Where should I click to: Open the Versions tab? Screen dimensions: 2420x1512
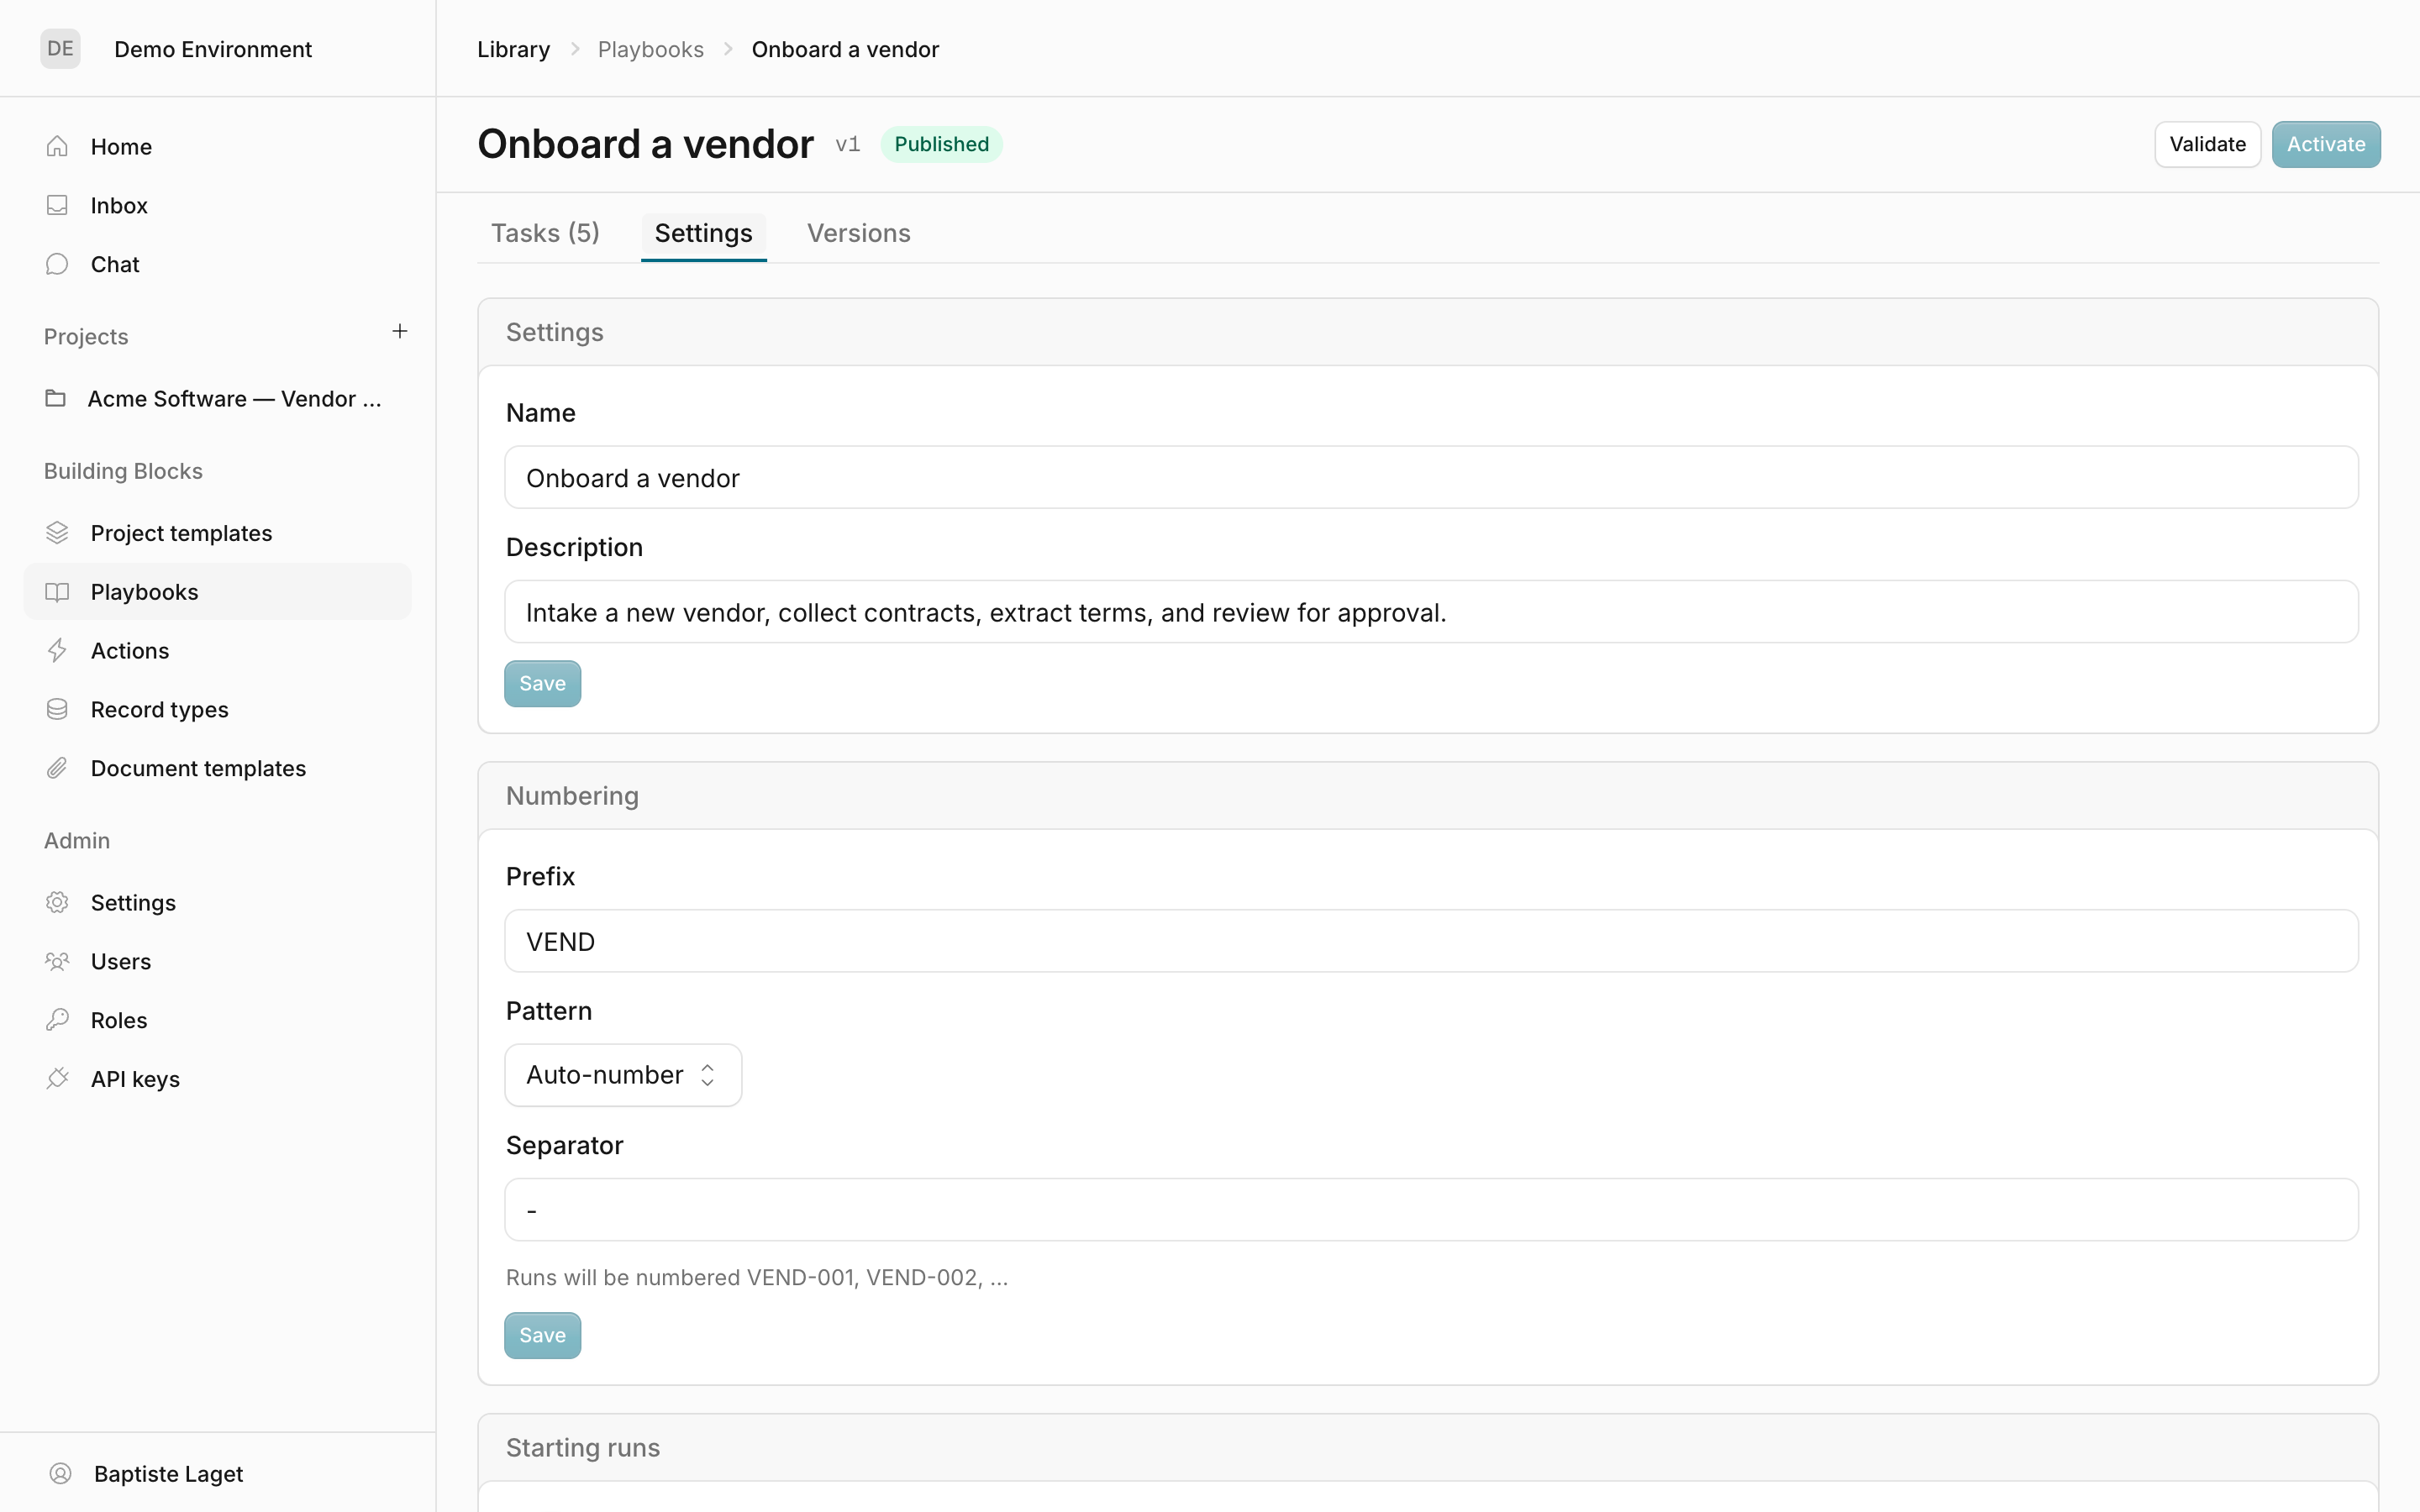[859, 233]
